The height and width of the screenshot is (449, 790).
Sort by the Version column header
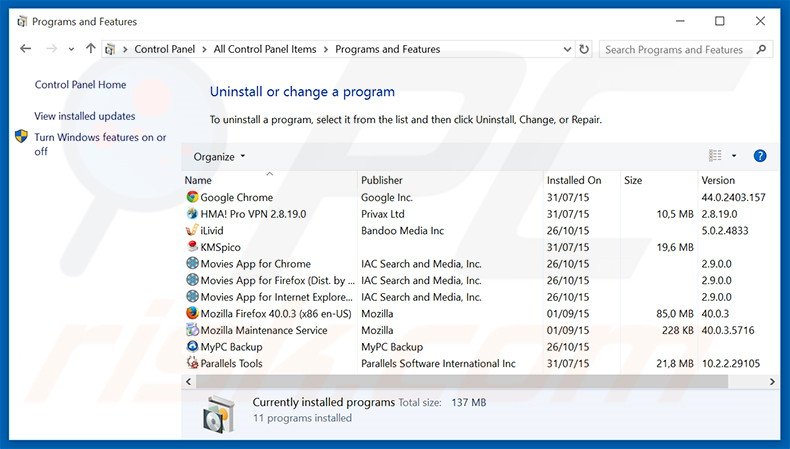pyautogui.click(x=718, y=180)
